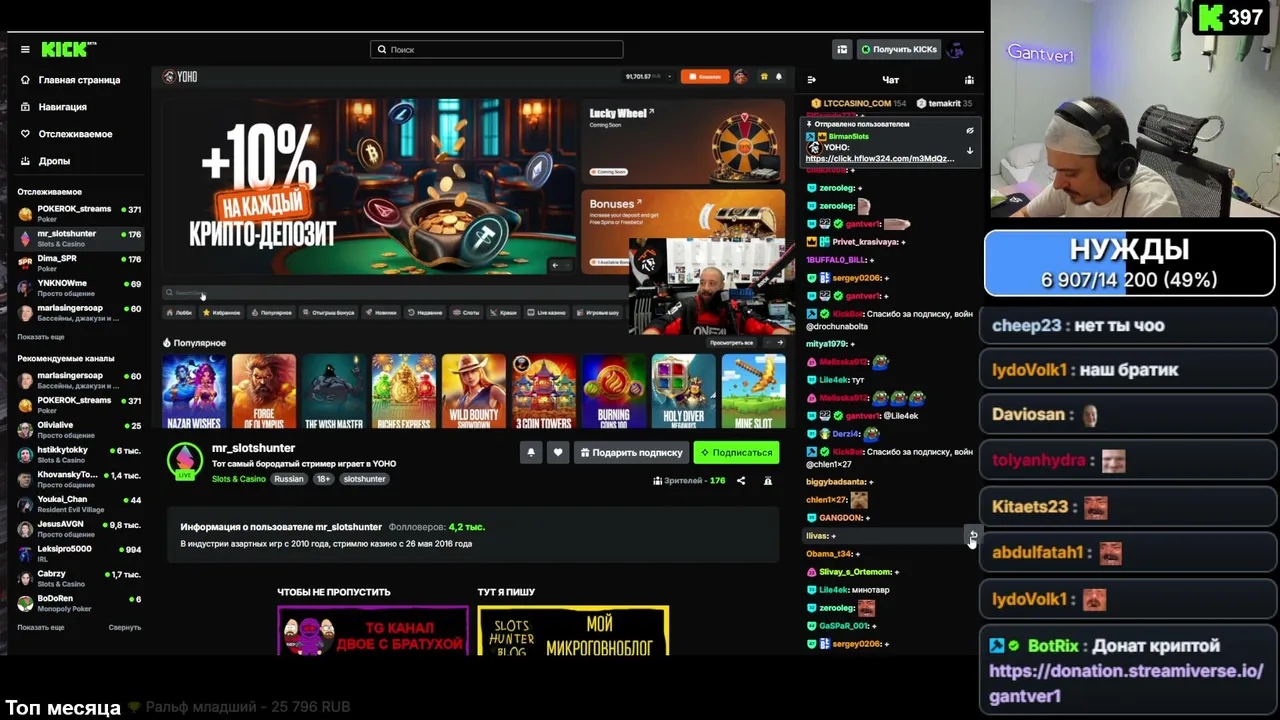The image size is (1280, 720).
Task: Hide the pinned chat message
Action: (x=969, y=130)
